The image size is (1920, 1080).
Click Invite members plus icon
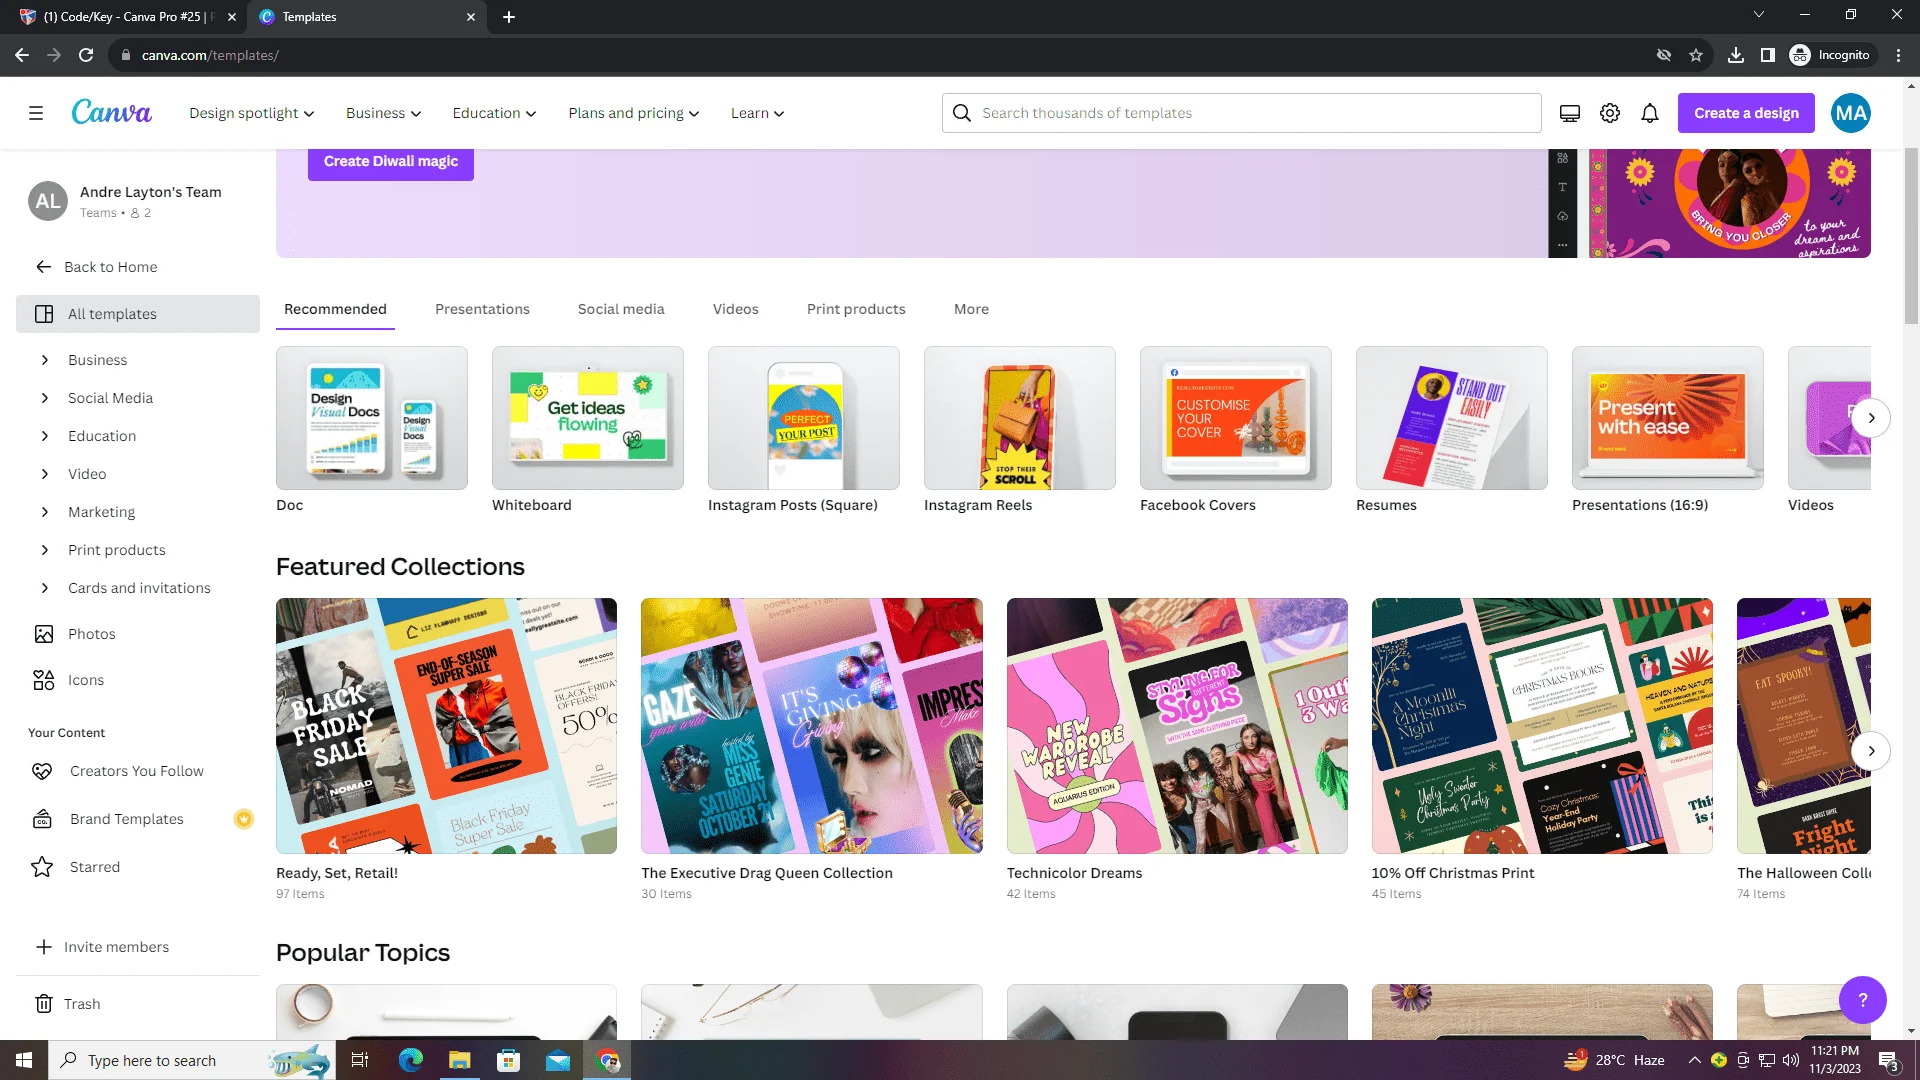coord(44,947)
